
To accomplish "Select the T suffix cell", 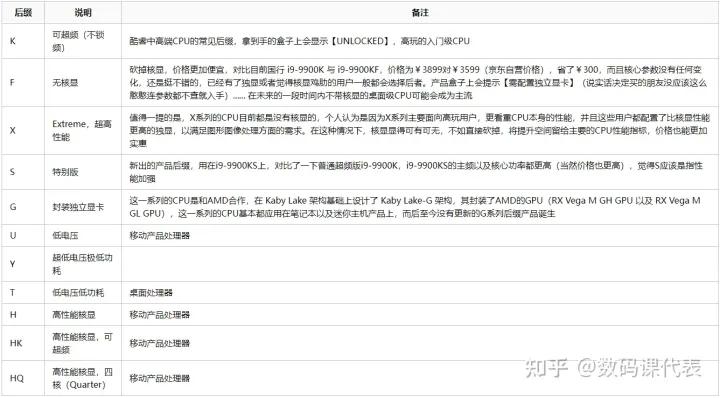I will coord(23,292).
